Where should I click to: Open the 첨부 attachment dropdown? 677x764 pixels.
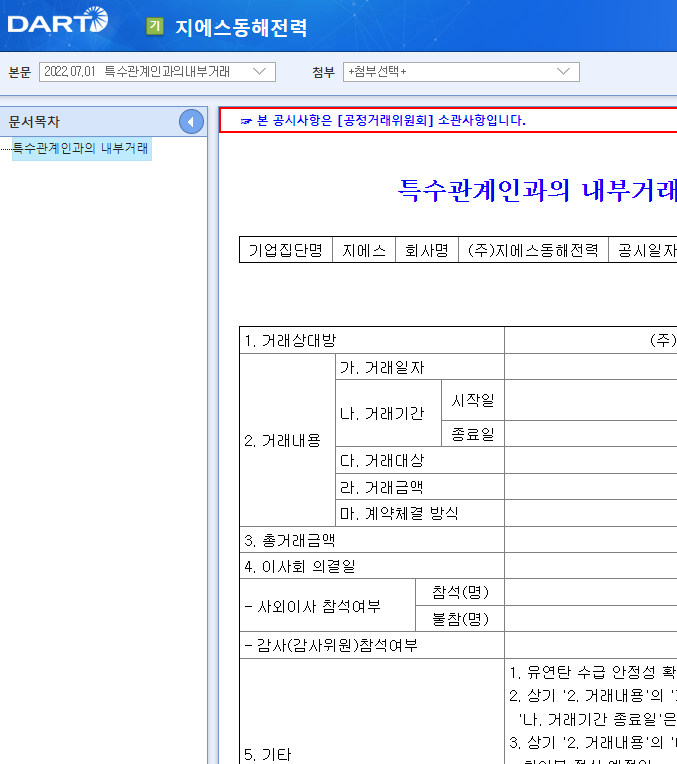click(x=461, y=72)
